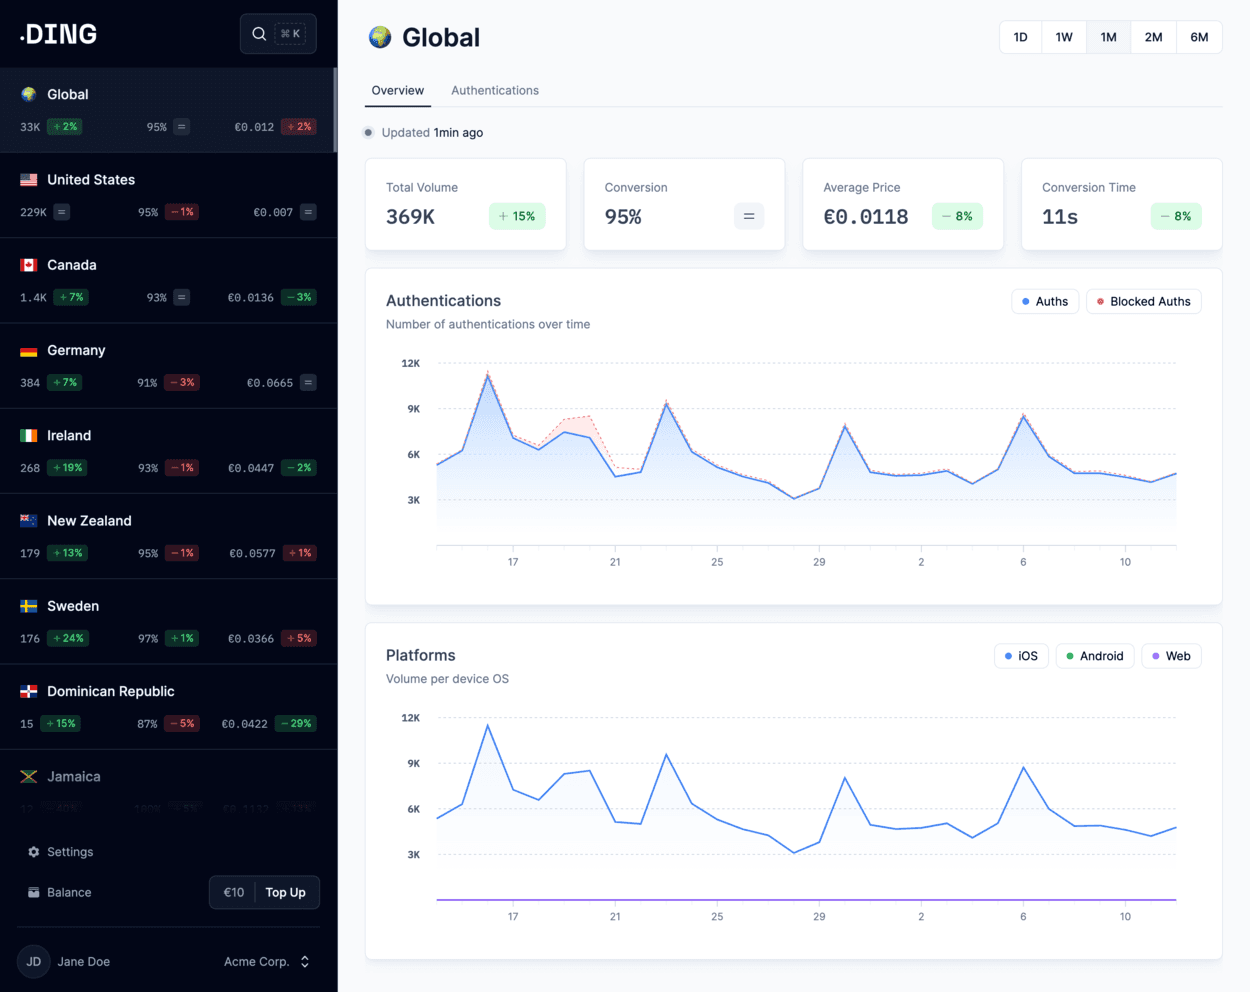Click the JD user avatar
Image resolution: width=1250 pixels, height=992 pixels.
pos(34,962)
